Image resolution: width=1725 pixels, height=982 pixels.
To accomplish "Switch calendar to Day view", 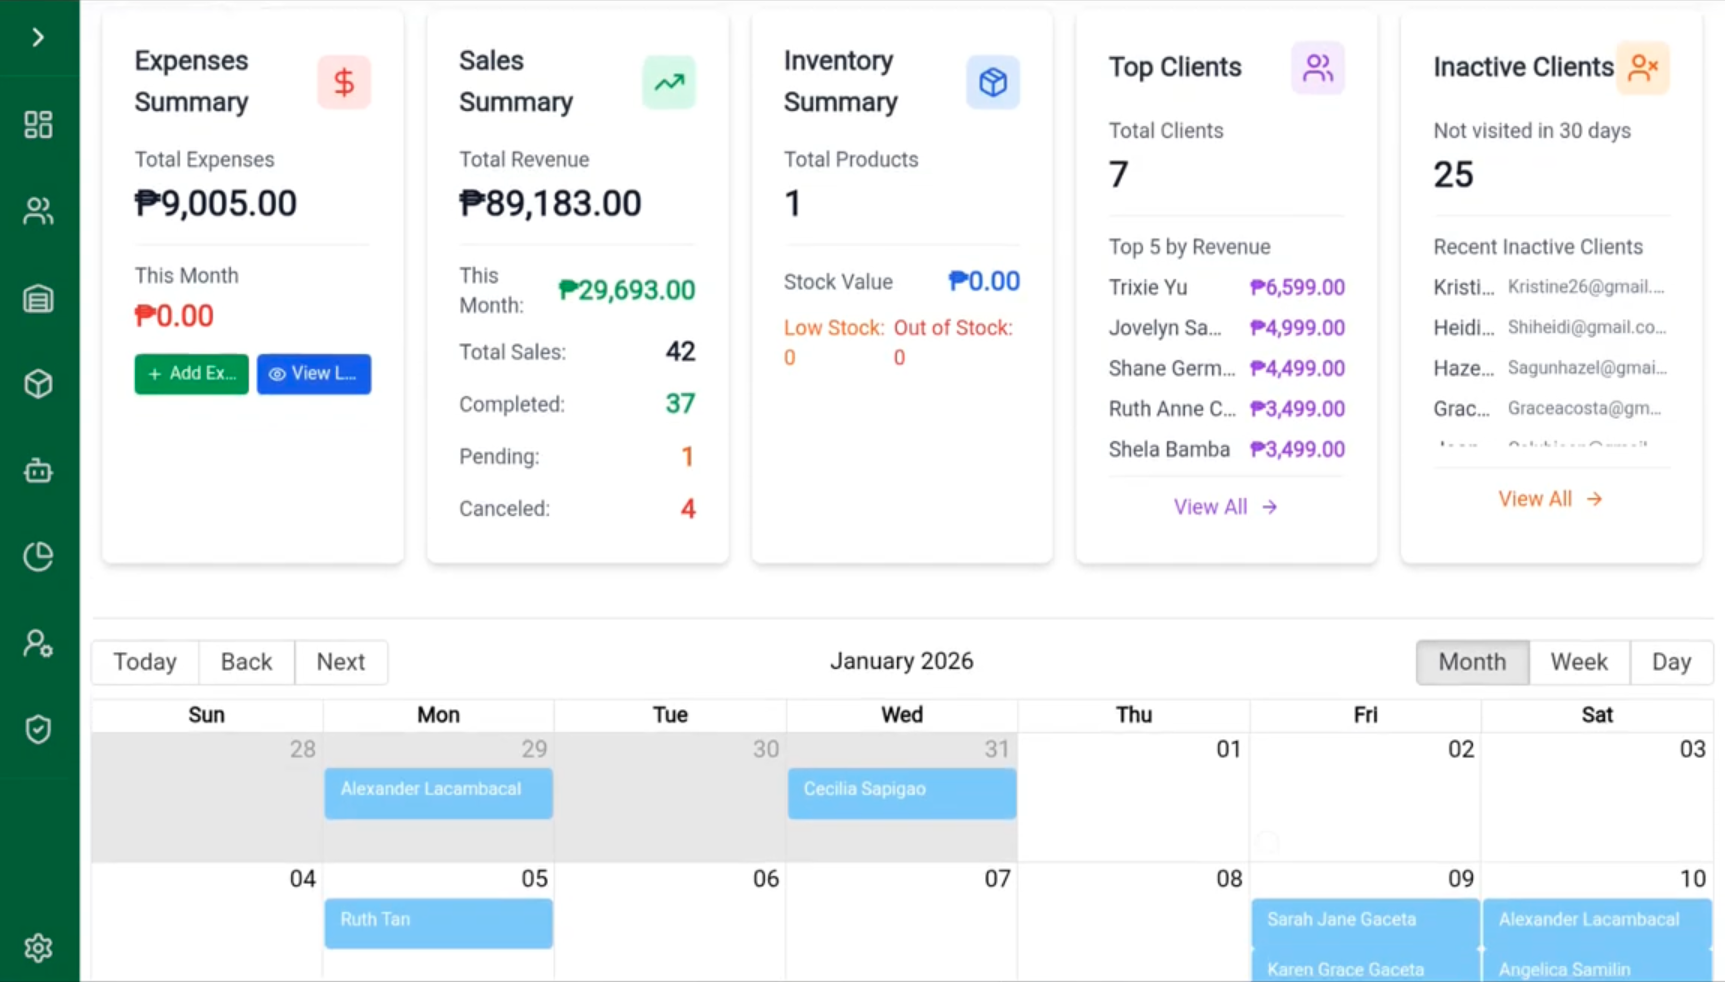I will pyautogui.click(x=1670, y=662).
